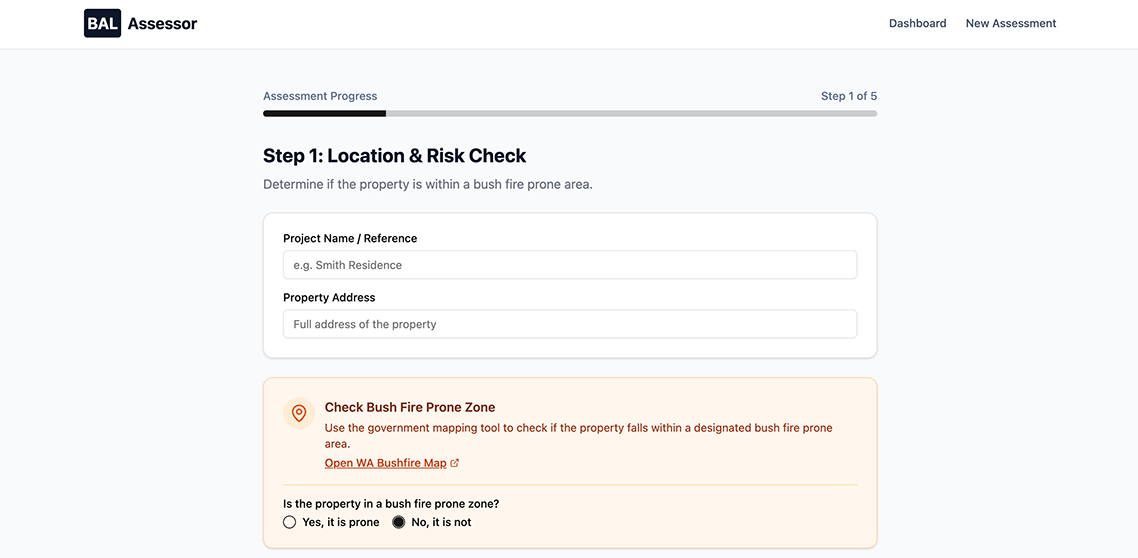The width and height of the screenshot is (1138, 558).
Task: Click the 'Step 1: Location & Risk Check' heading
Action: pyautogui.click(x=394, y=156)
